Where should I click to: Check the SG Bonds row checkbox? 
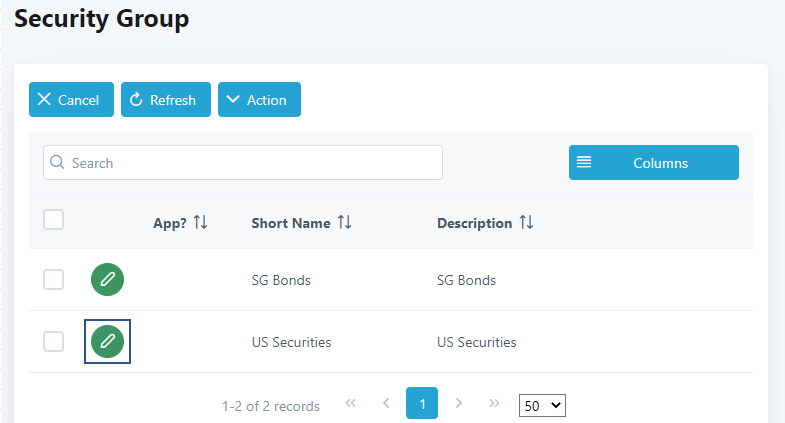point(54,280)
